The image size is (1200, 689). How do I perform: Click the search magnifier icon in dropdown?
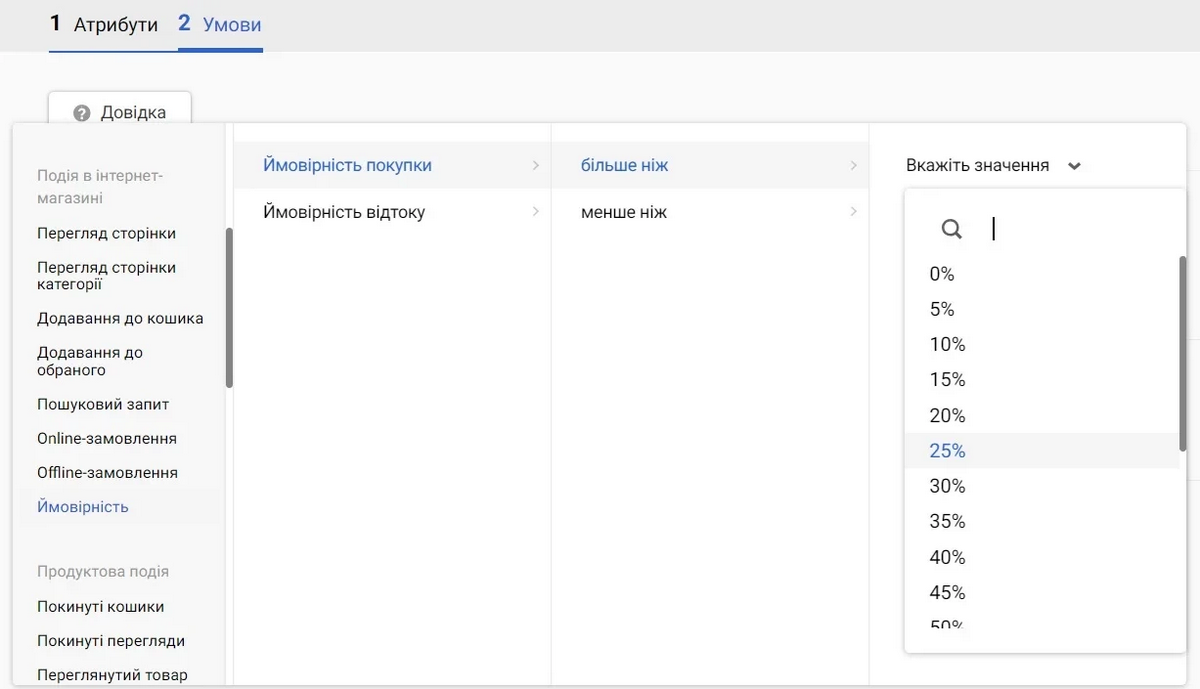[x=951, y=230]
